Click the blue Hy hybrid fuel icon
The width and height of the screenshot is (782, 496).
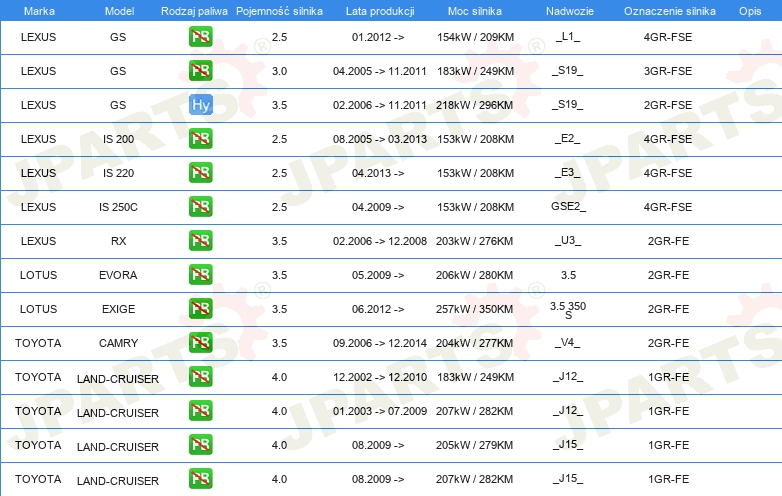click(200, 105)
